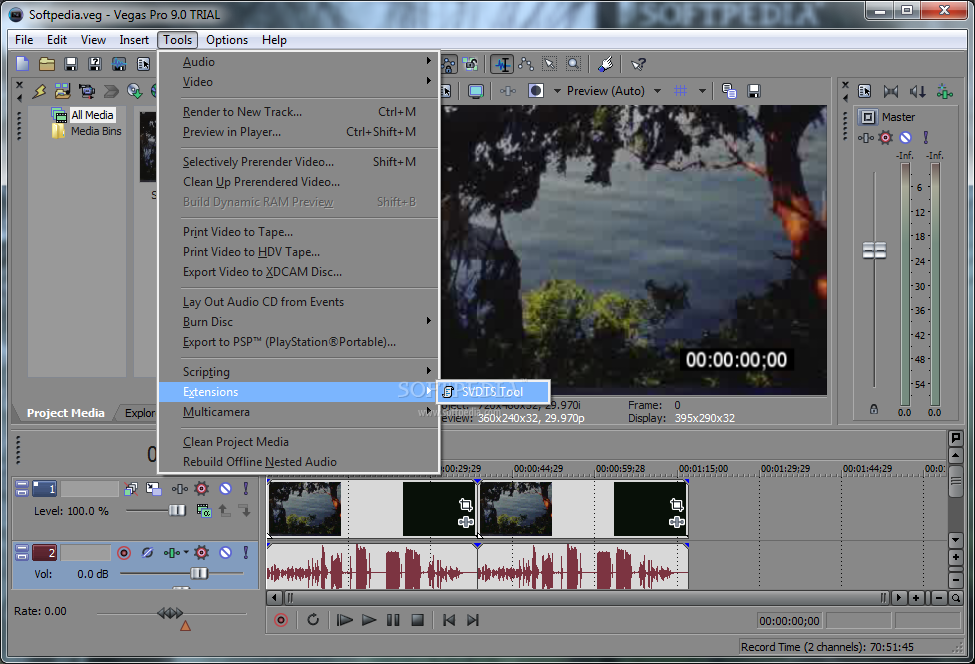Image resolution: width=975 pixels, height=664 pixels.
Task: Expand the Audio submenu
Action: click(x=298, y=62)
